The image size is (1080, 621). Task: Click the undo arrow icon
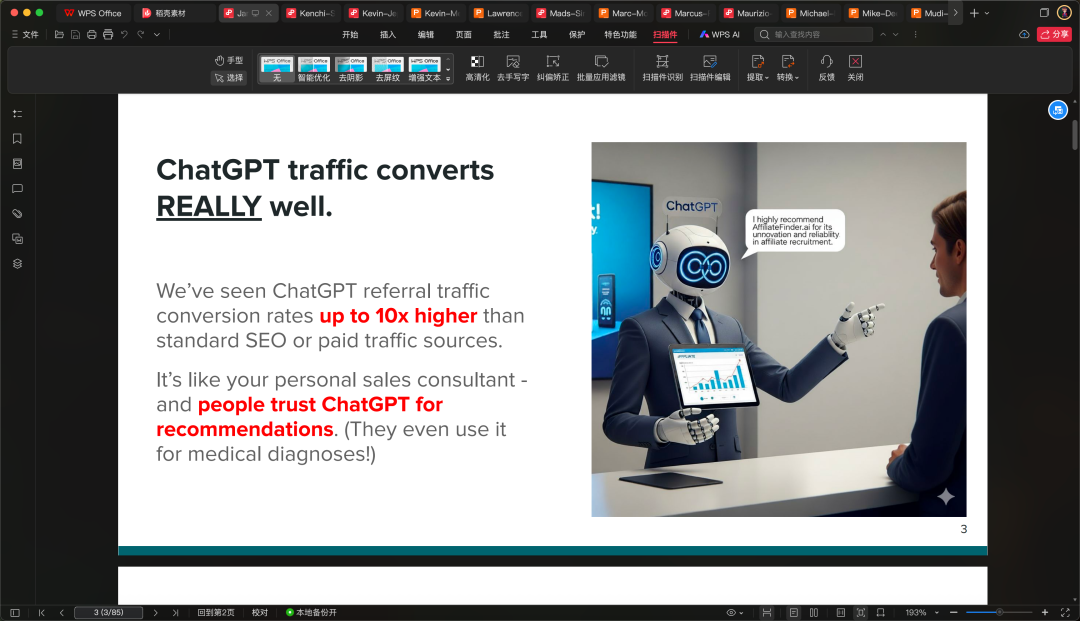click(124, 34)
